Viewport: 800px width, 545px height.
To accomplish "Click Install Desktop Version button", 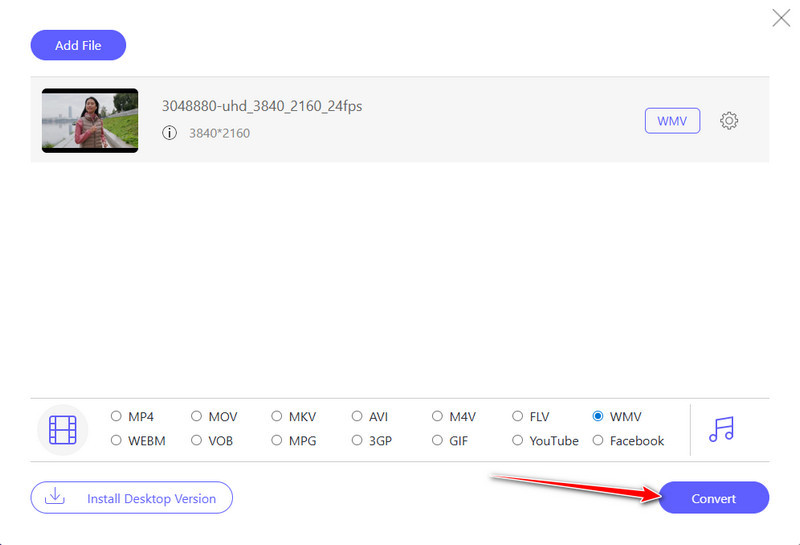I will coord(131,498).
